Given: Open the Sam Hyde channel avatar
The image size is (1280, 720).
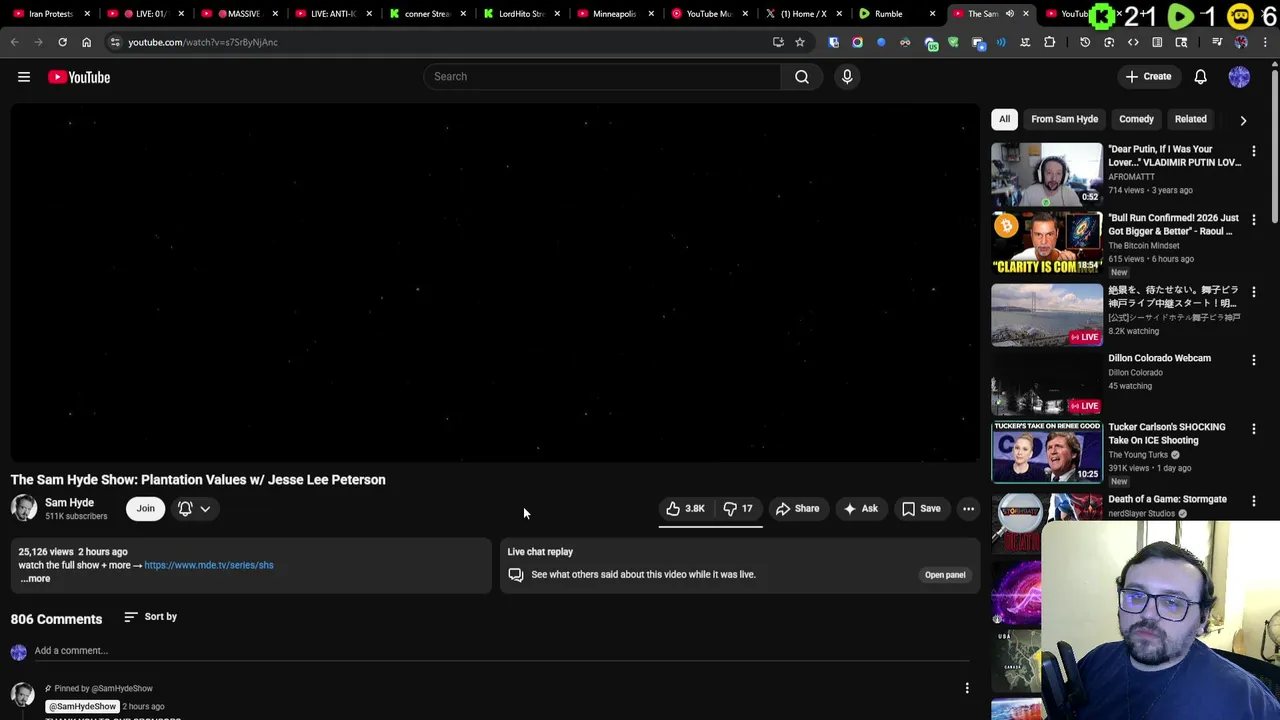Looking at the screenshot, I should [24, 509].
